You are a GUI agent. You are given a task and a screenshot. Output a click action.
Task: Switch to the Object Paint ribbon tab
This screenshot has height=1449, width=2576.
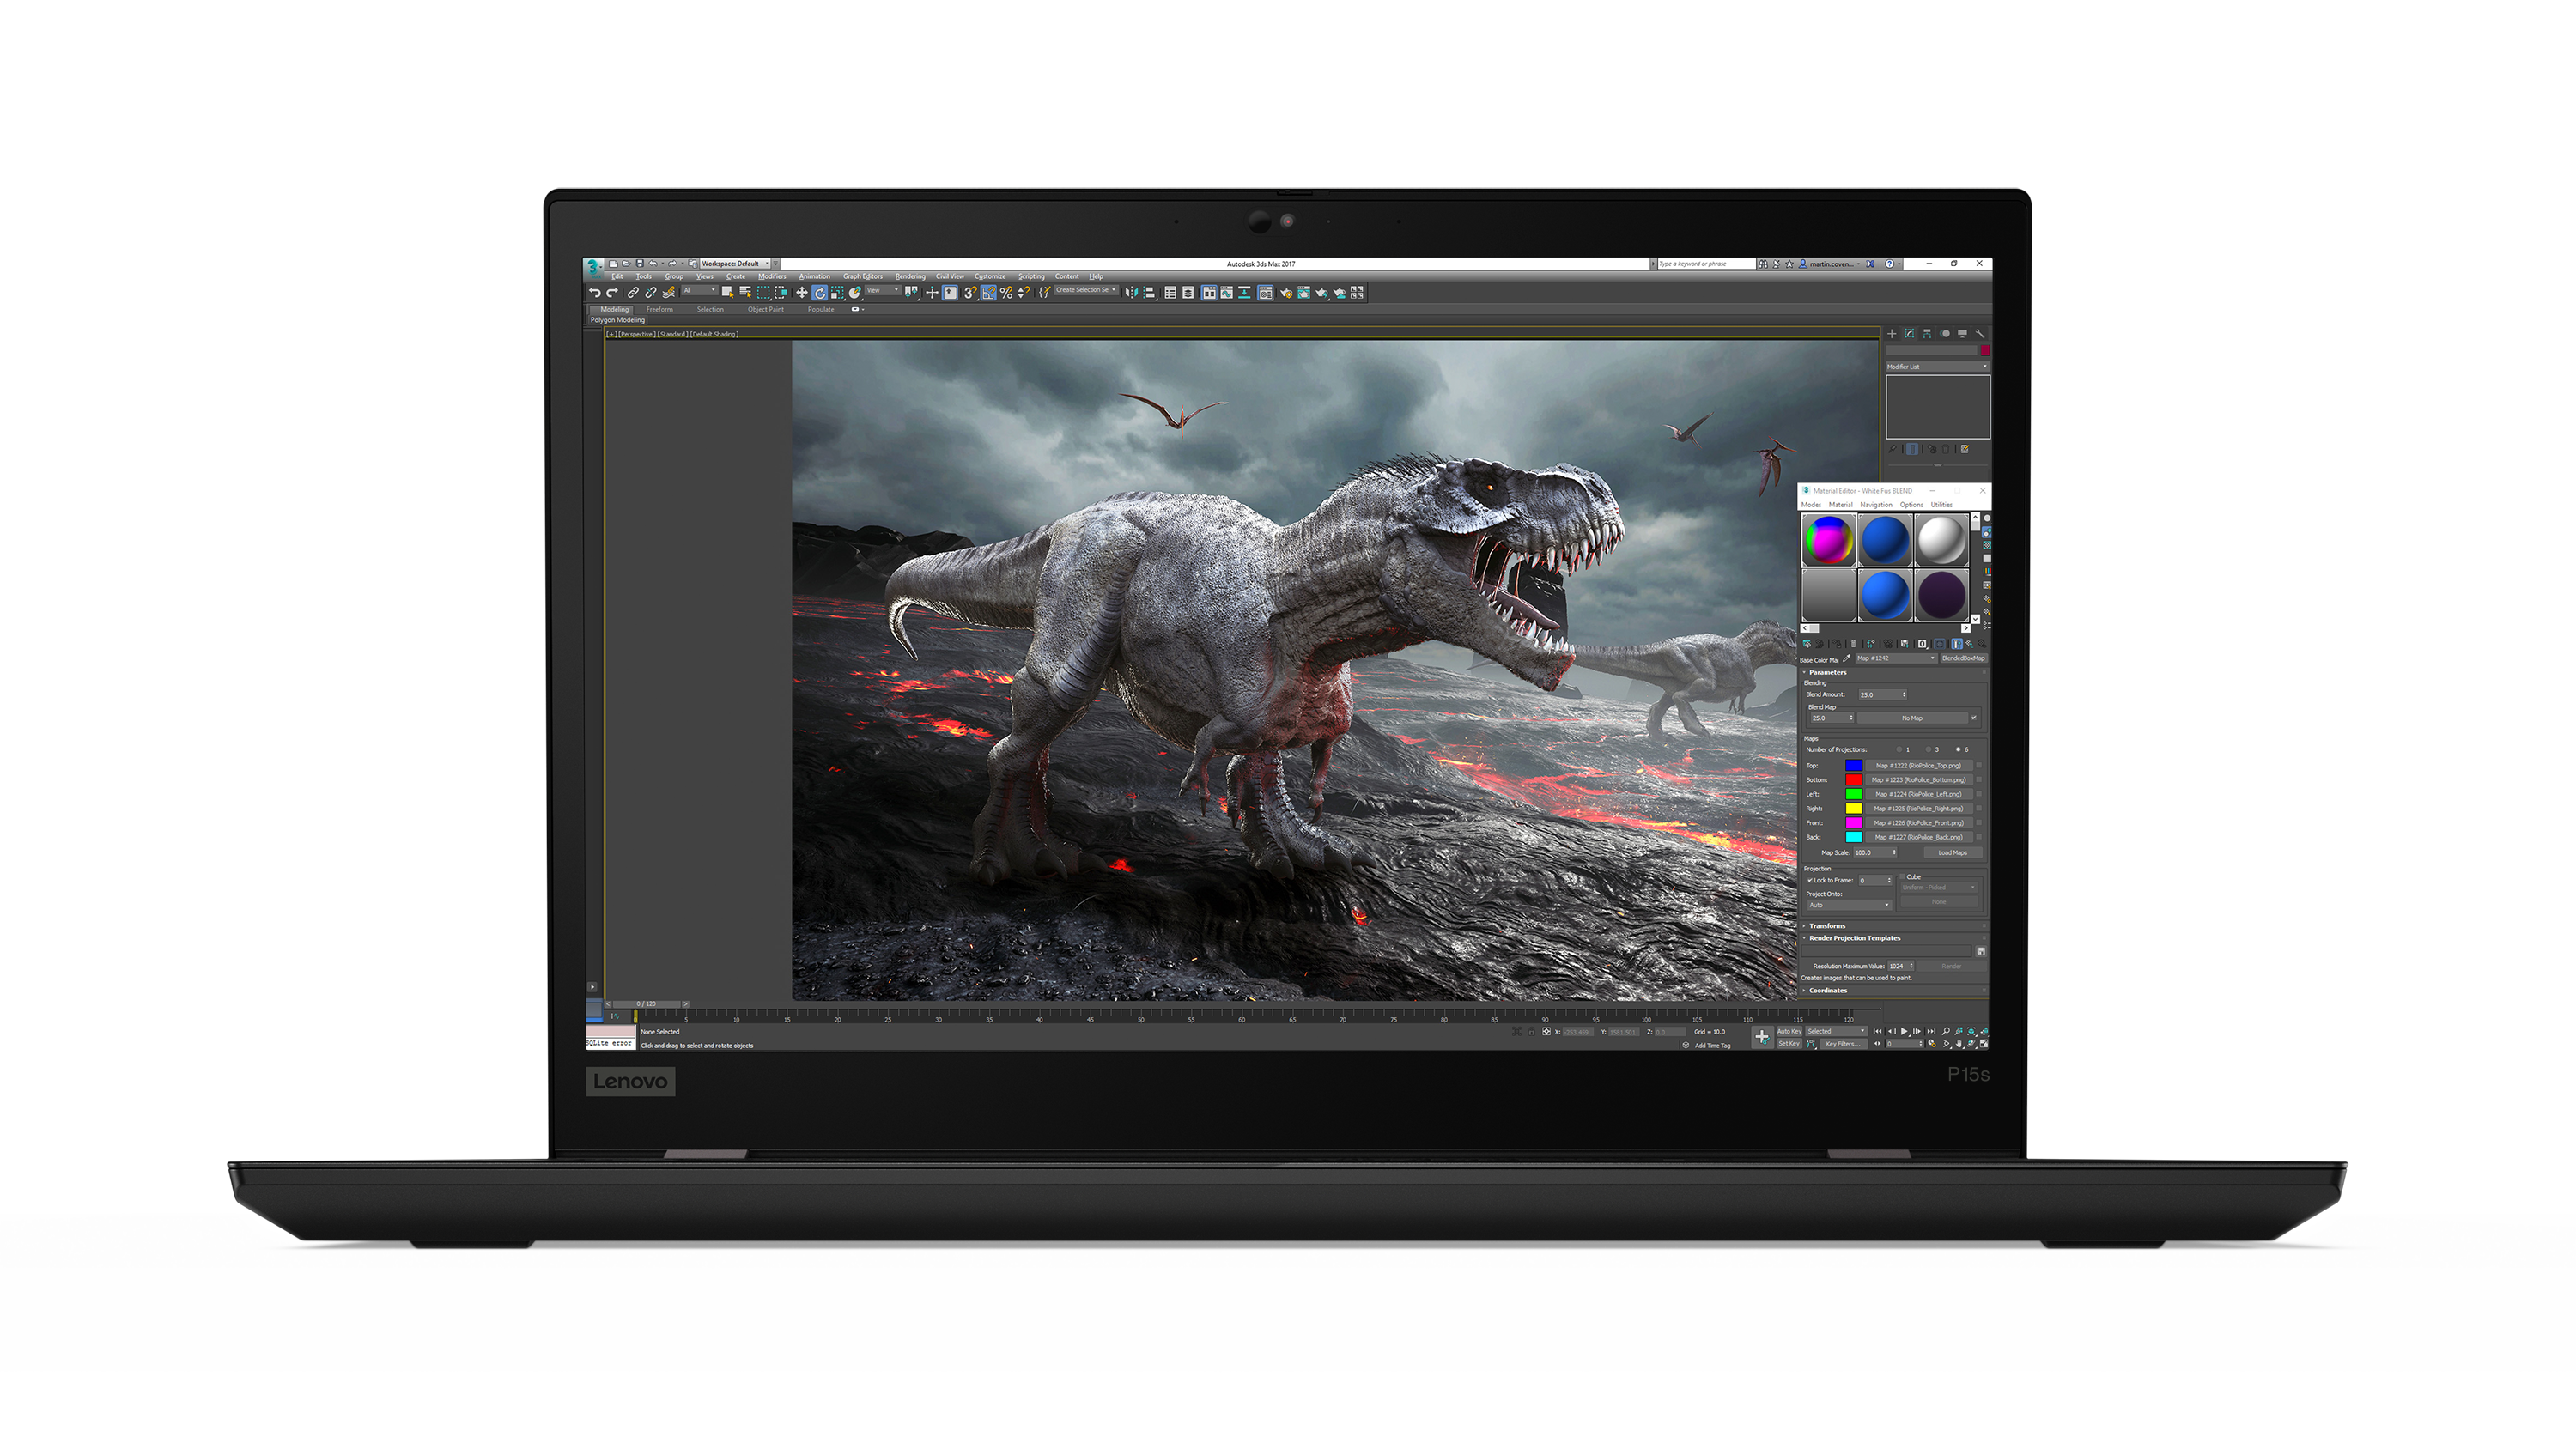(x=766, y=310)
